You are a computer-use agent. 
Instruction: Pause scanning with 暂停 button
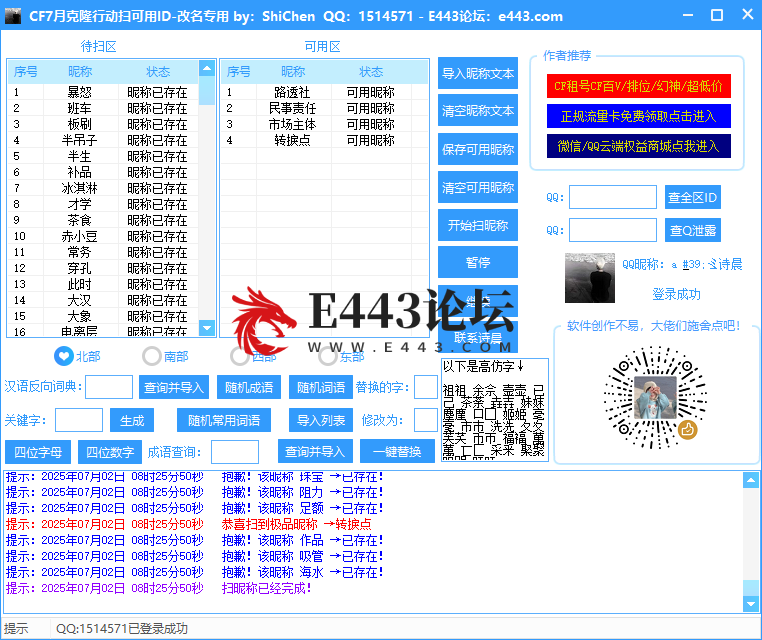click(x=478, y=262)
